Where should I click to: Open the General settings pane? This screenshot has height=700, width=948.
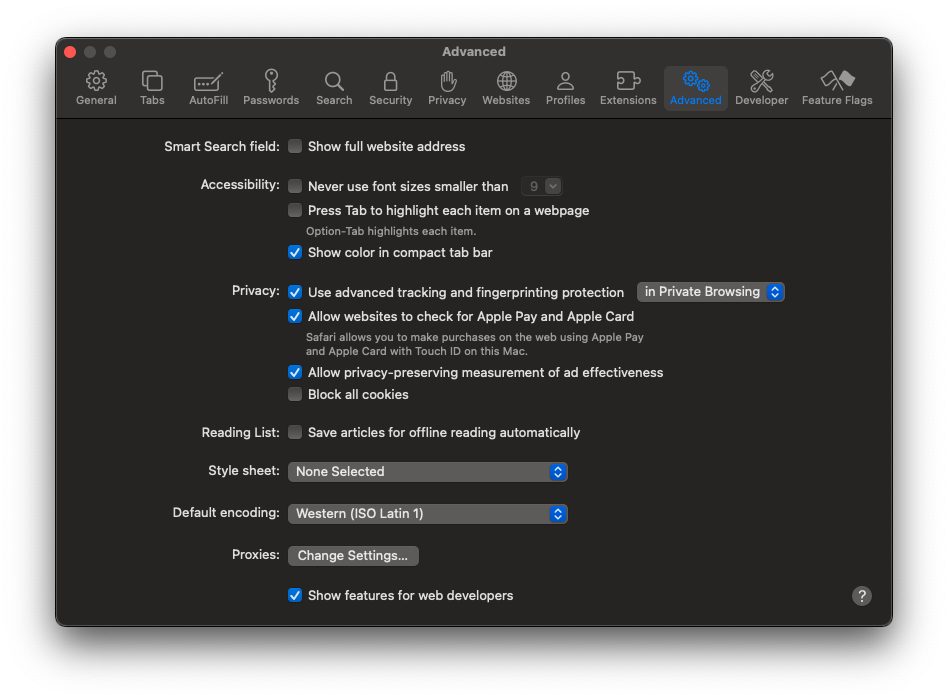(96, 88)
